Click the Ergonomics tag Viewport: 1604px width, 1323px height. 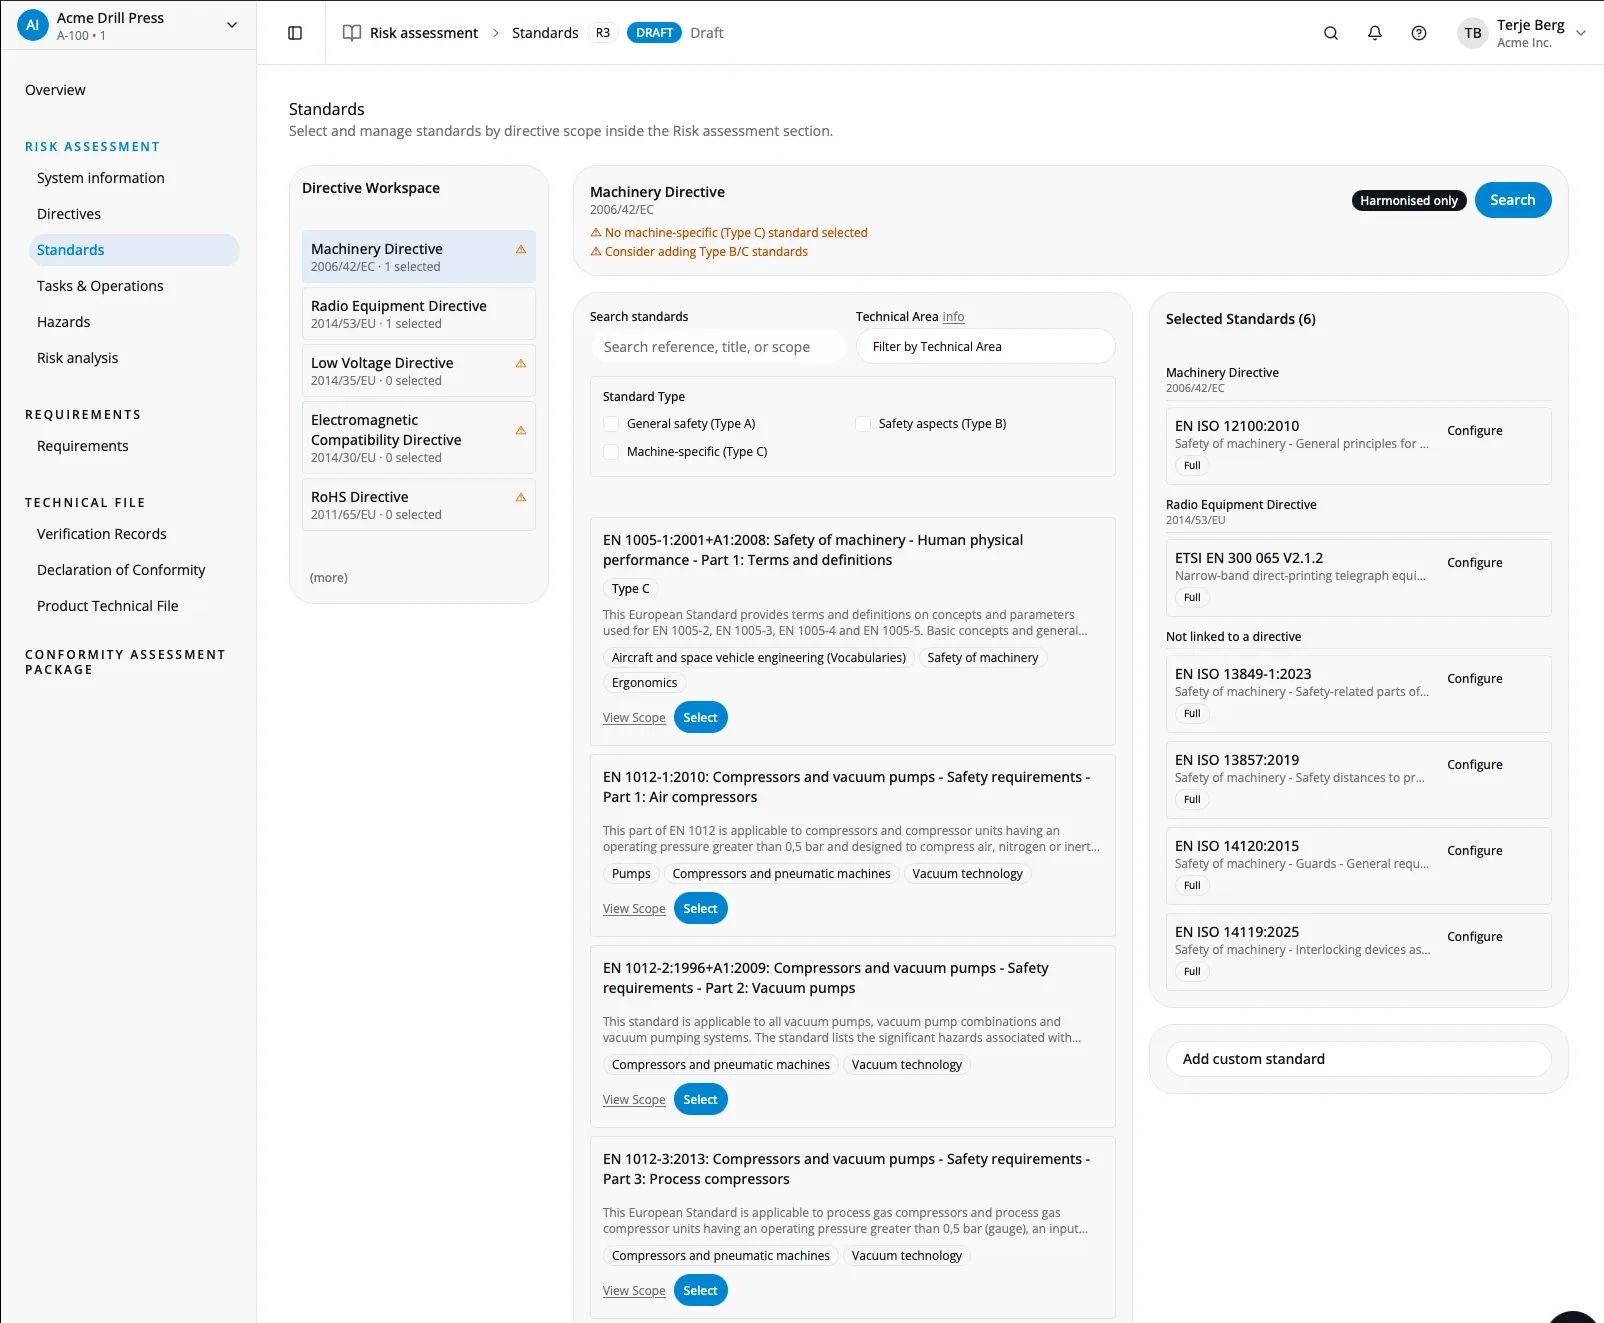pyautogui.click(x=644, y=683)
